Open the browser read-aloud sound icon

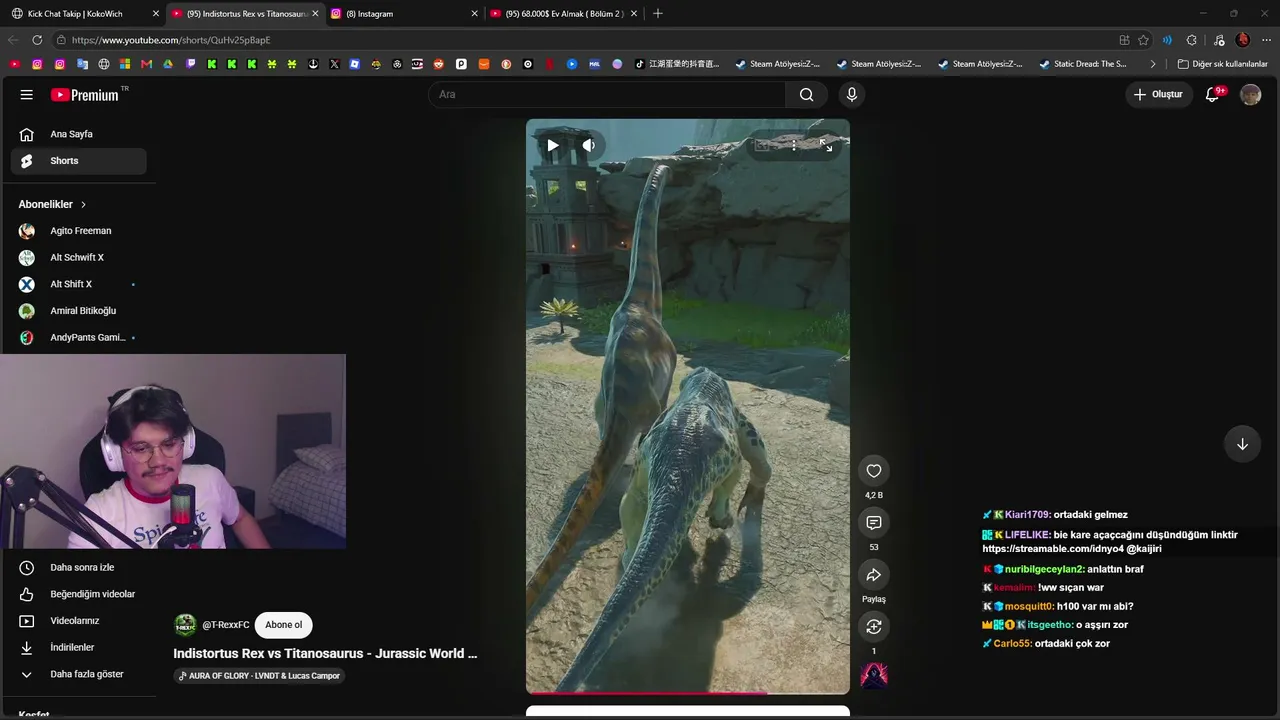(x=1167, y=40)
